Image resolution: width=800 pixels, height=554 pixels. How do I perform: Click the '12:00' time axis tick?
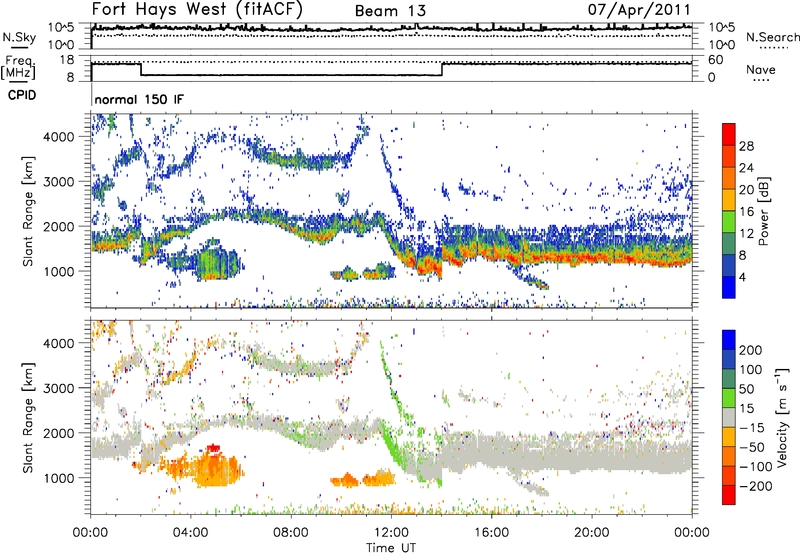coord(391,533)
